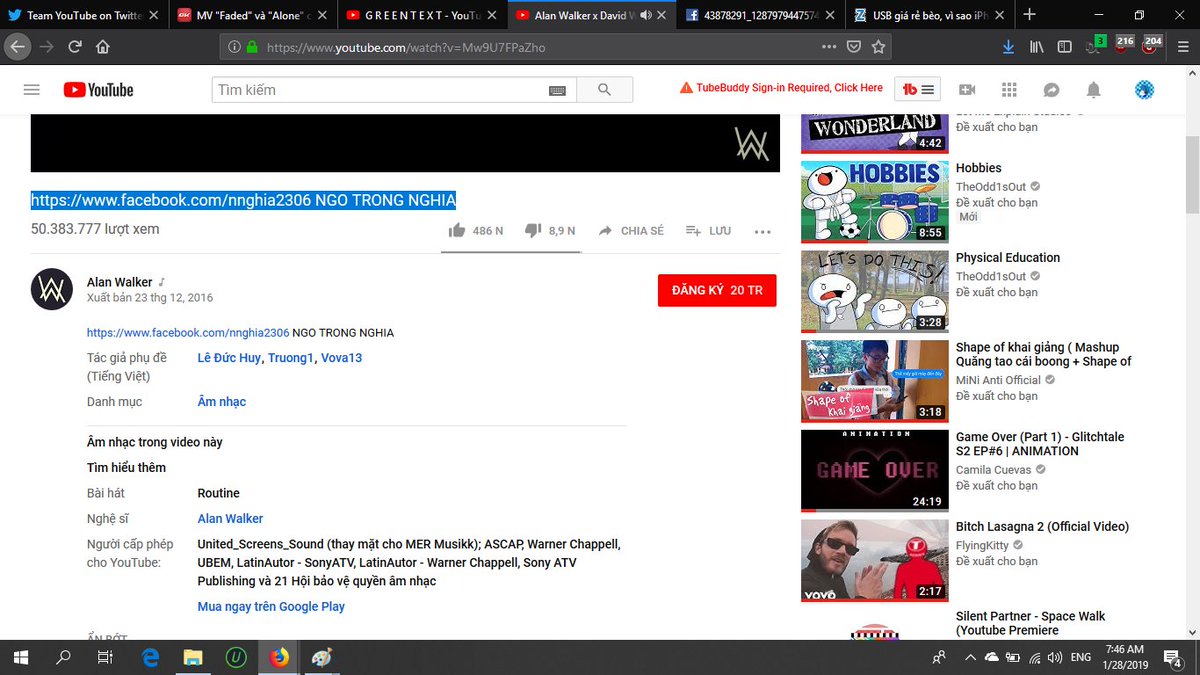The height and width of the screenshot is (675, 1200).
Task: Open Vova13 subtitle author link
Action: tap(341, 357)
